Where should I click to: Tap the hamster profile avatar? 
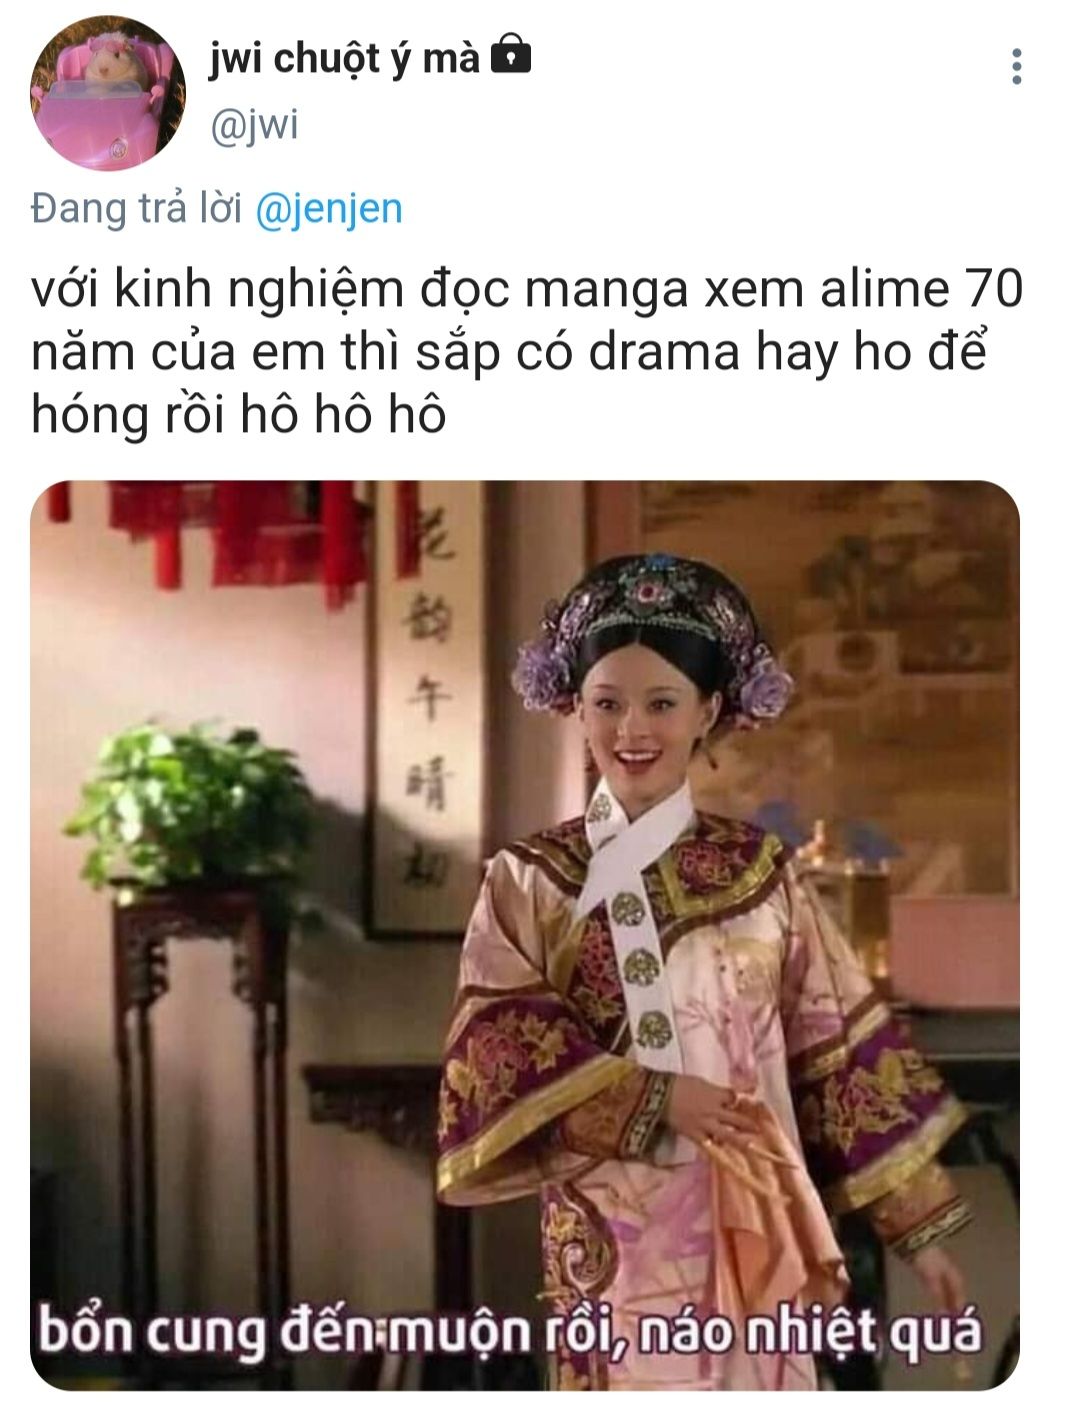click(107, 94)
